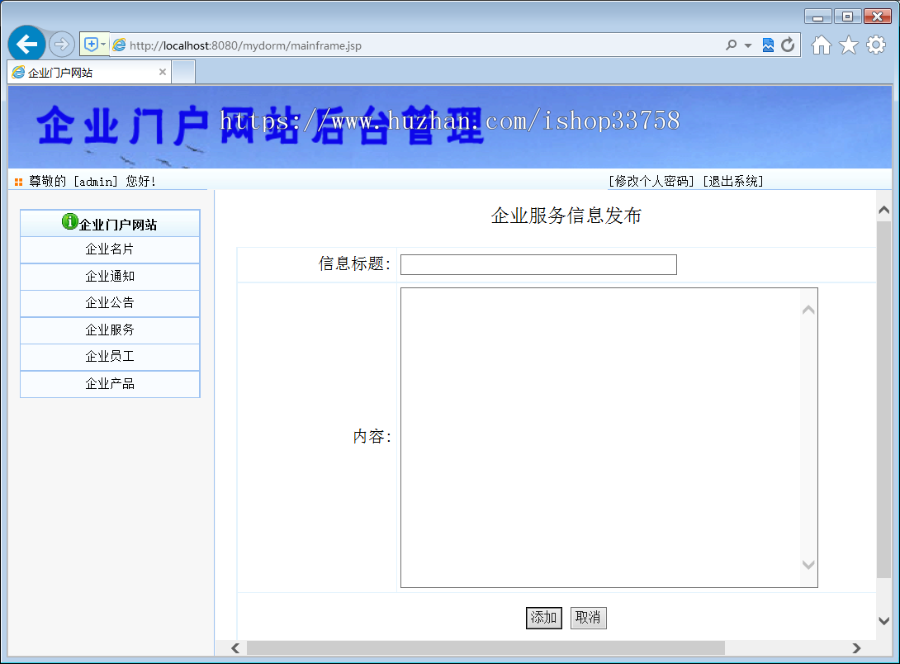
Task: Select 企业服务 in the sidebar menu
Action: (x=110, y=330)
